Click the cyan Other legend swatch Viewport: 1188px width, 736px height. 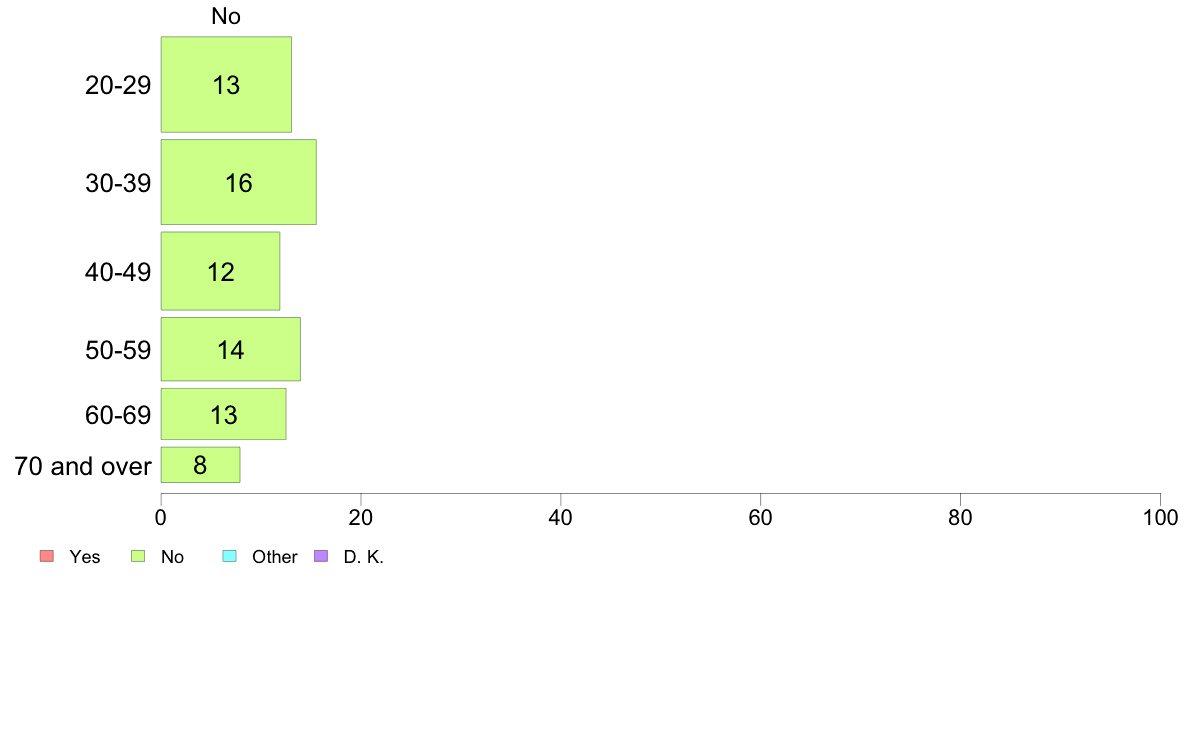230,556
